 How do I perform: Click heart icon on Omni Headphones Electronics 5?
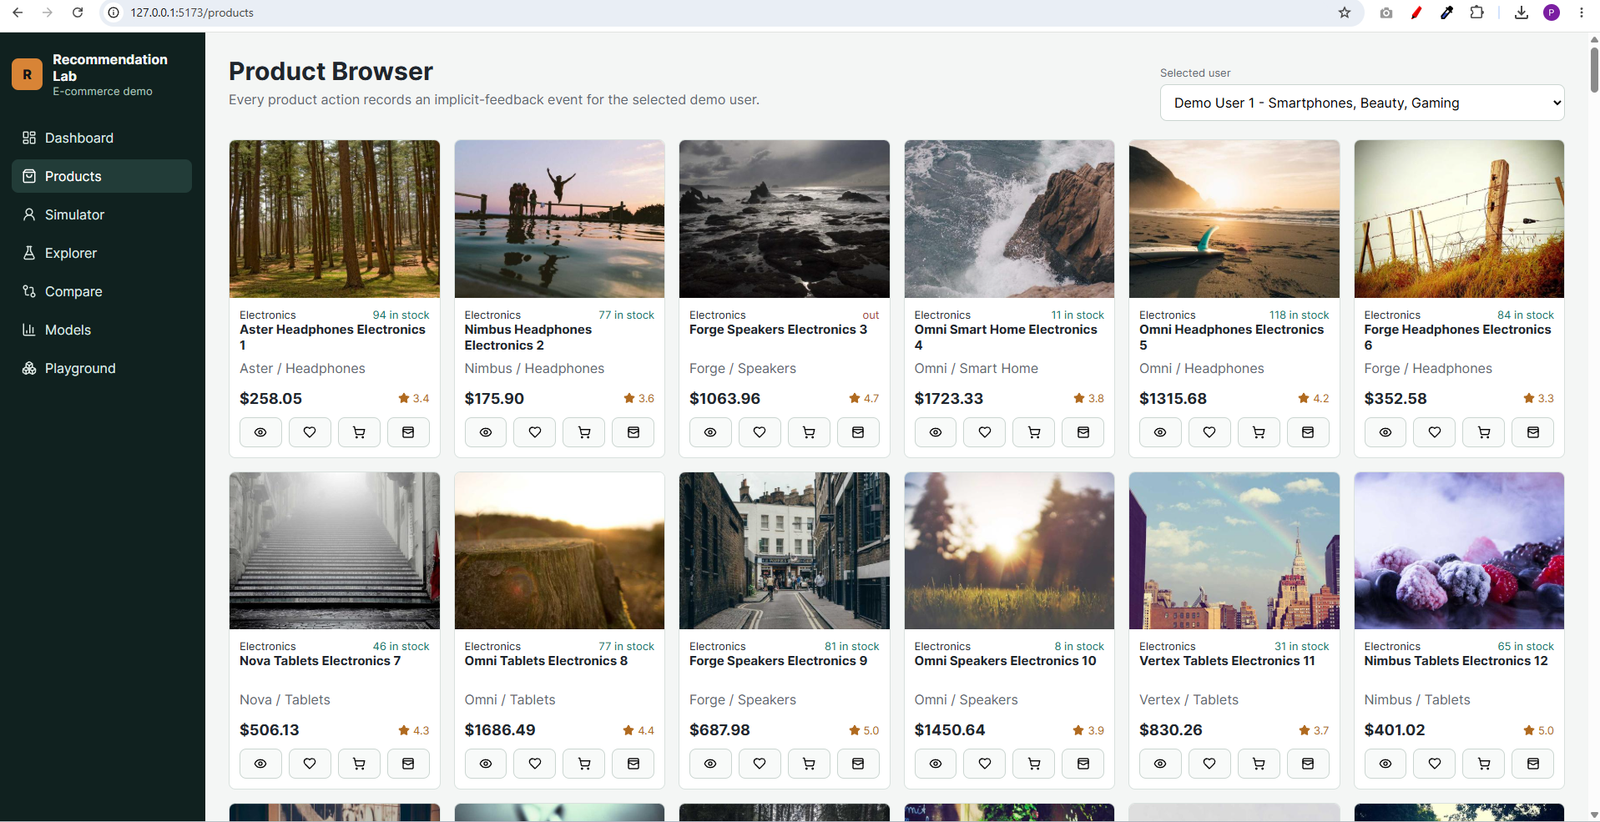(x=1210, y=432)
